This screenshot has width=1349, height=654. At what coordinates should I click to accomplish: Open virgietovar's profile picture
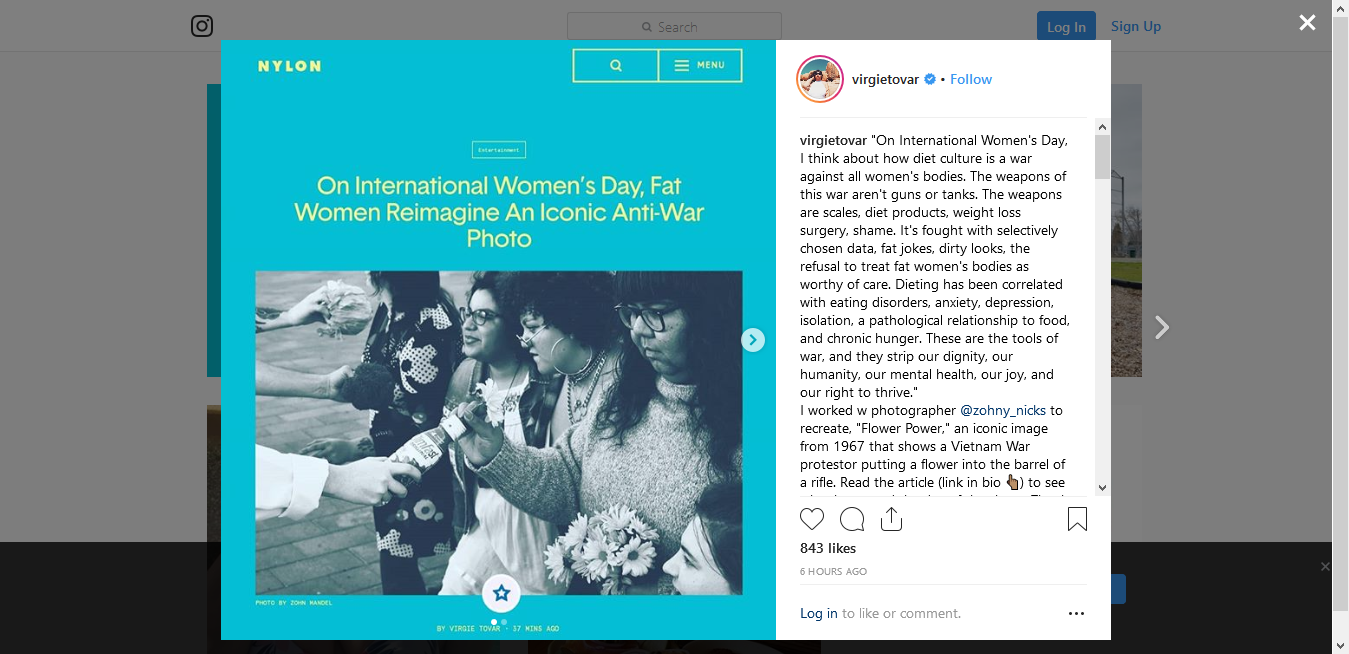click(820, 79)
